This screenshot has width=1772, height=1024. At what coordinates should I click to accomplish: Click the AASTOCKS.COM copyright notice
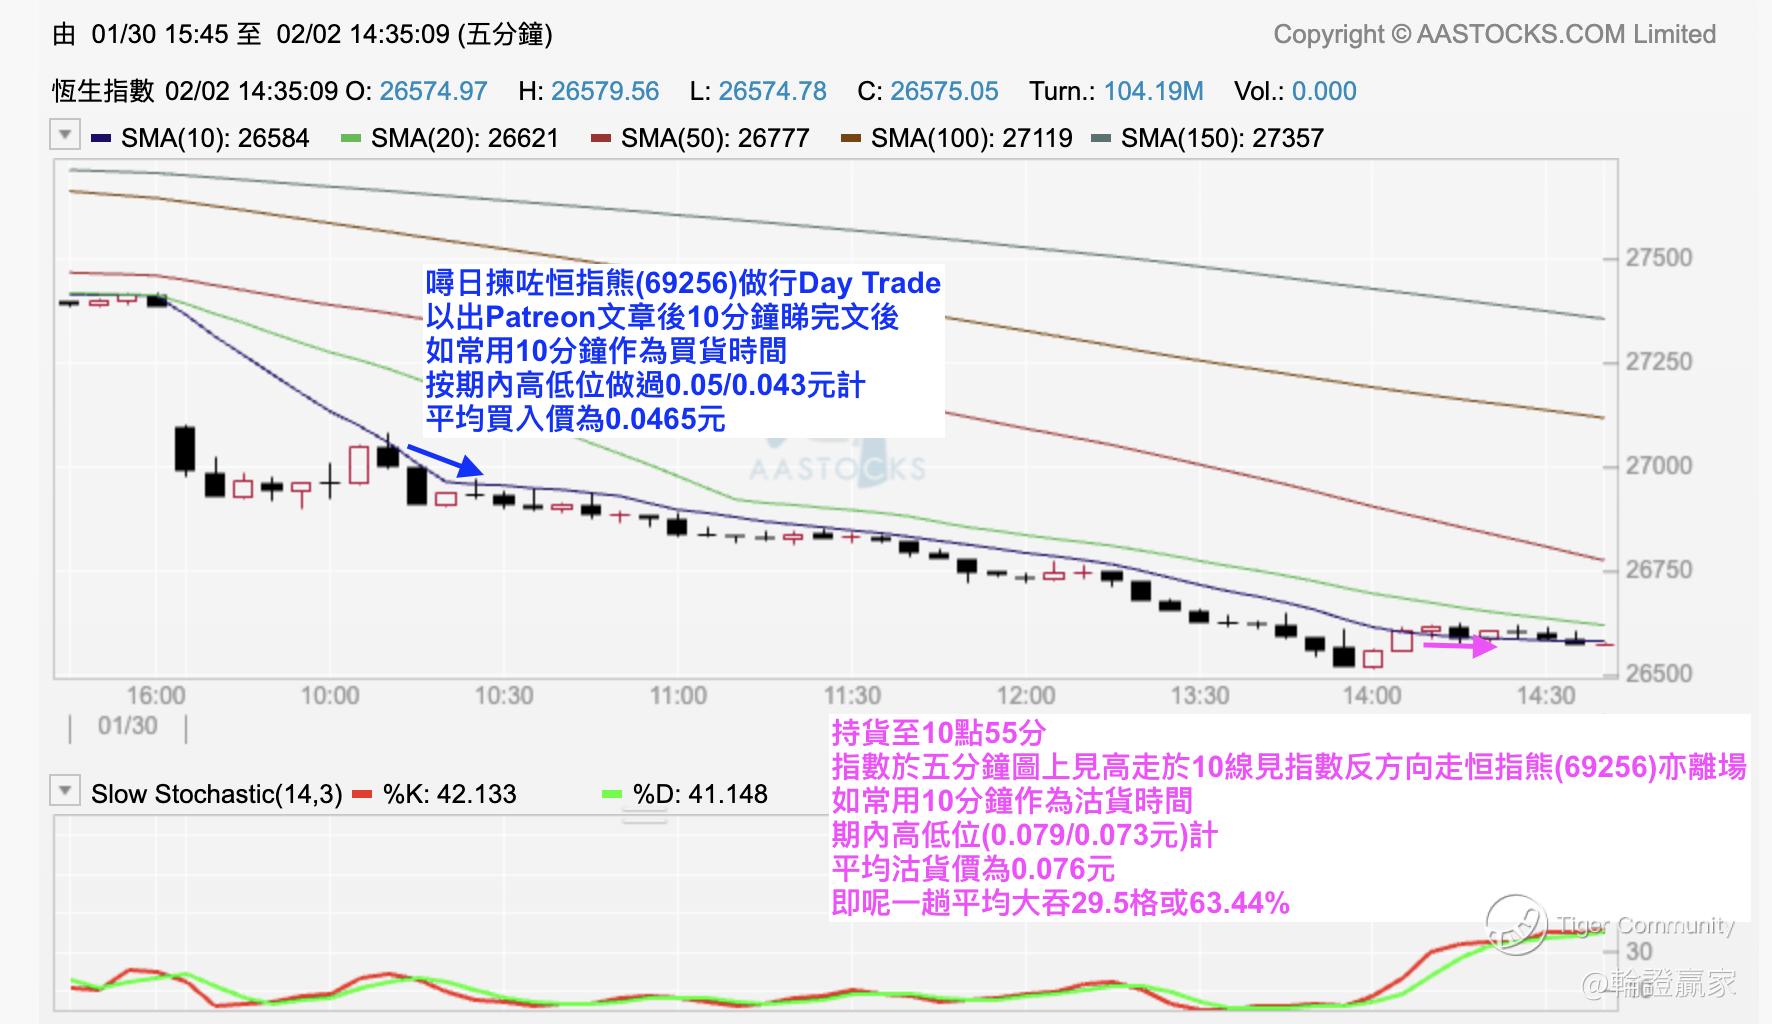[1494, 34]
